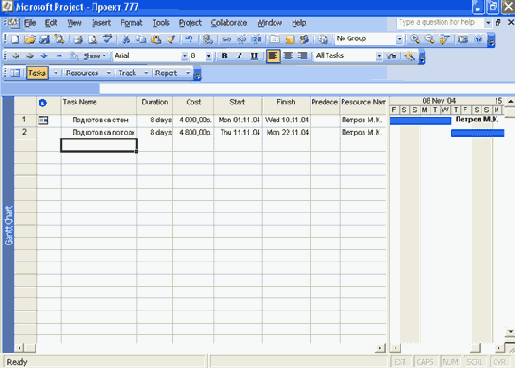
Task: Click the Tasks guide button
Action: [x=37, y=73]
